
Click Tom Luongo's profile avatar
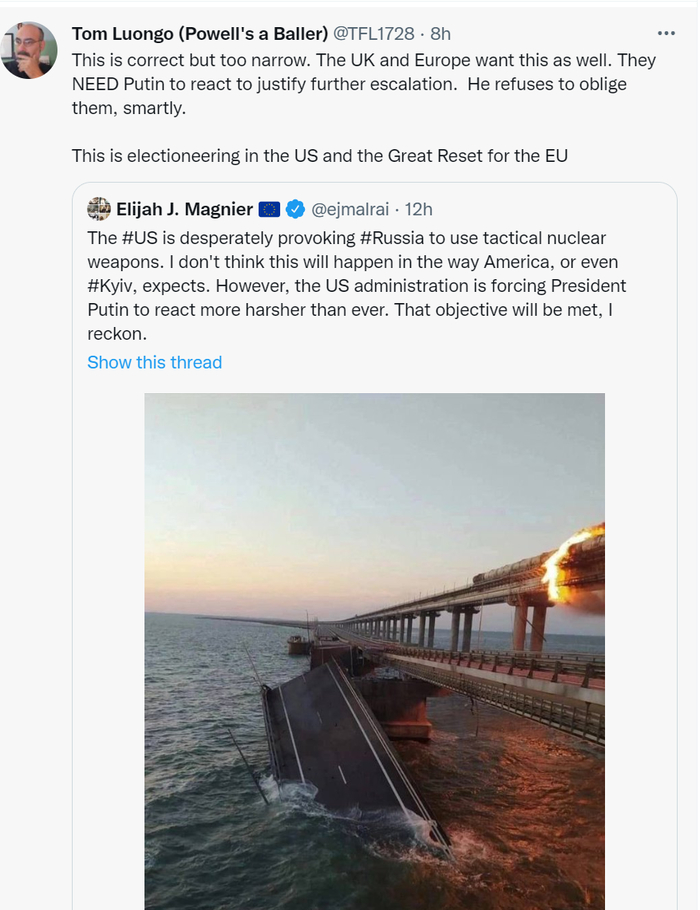point(29,50)
